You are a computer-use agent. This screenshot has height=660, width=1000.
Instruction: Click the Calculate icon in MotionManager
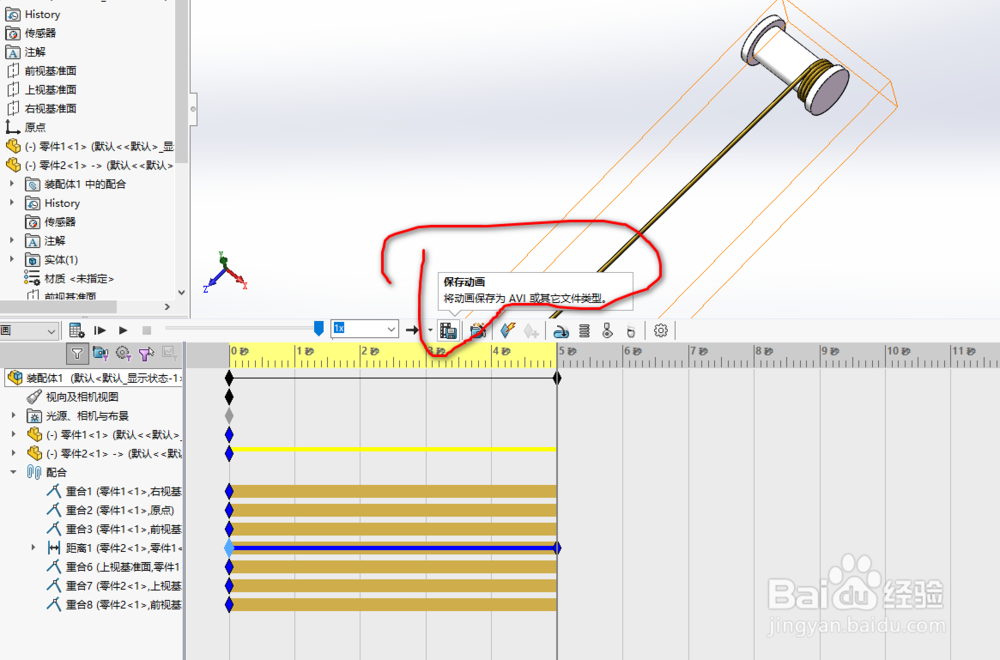(78, 330)
